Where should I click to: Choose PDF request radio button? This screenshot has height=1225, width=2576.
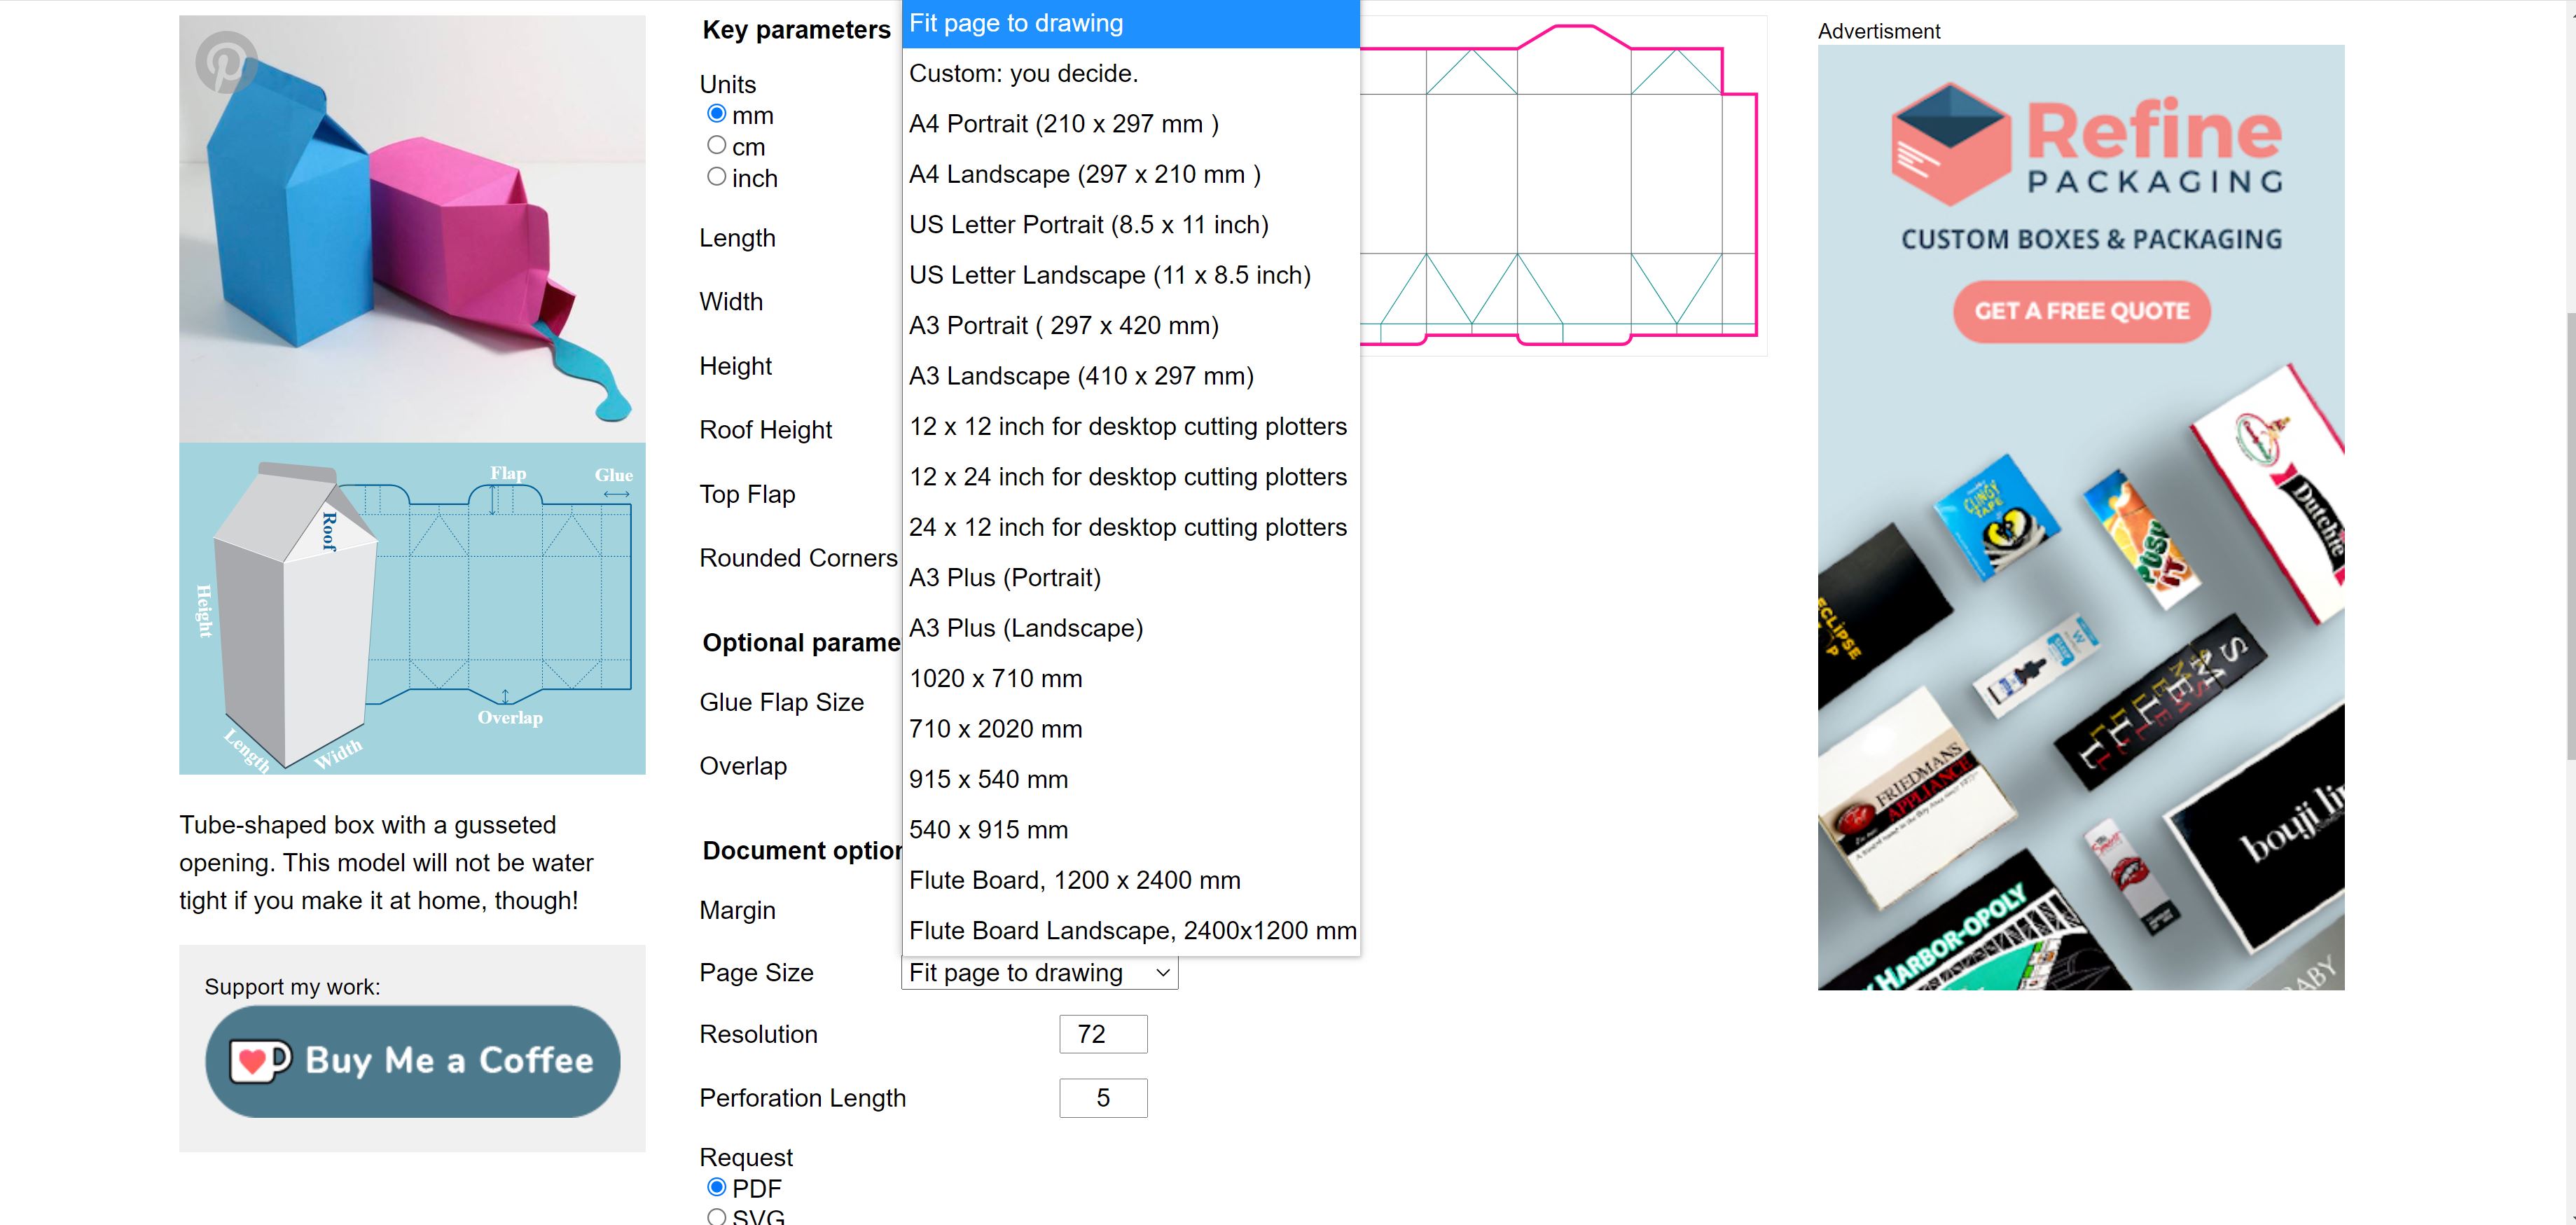tap(716, 1187)
